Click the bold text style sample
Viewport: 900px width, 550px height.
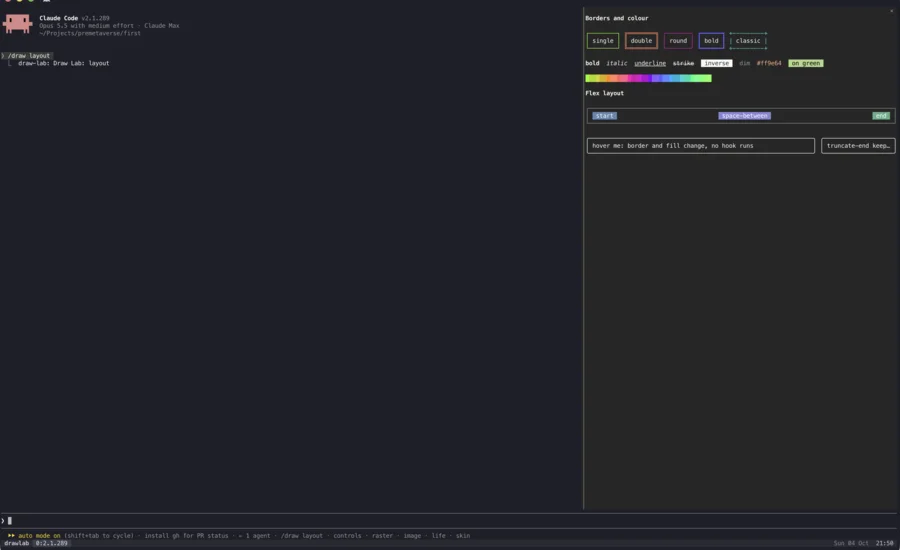pyautogui.click(x=592, y=63)
